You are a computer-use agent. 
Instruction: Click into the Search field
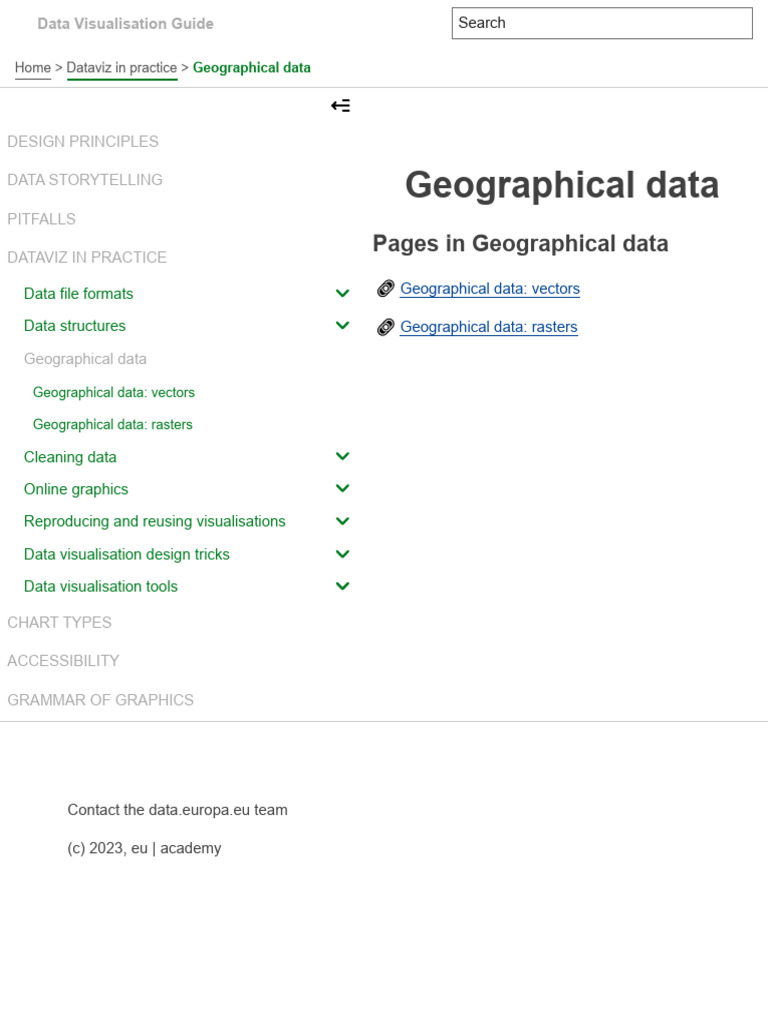click(601, 23)
